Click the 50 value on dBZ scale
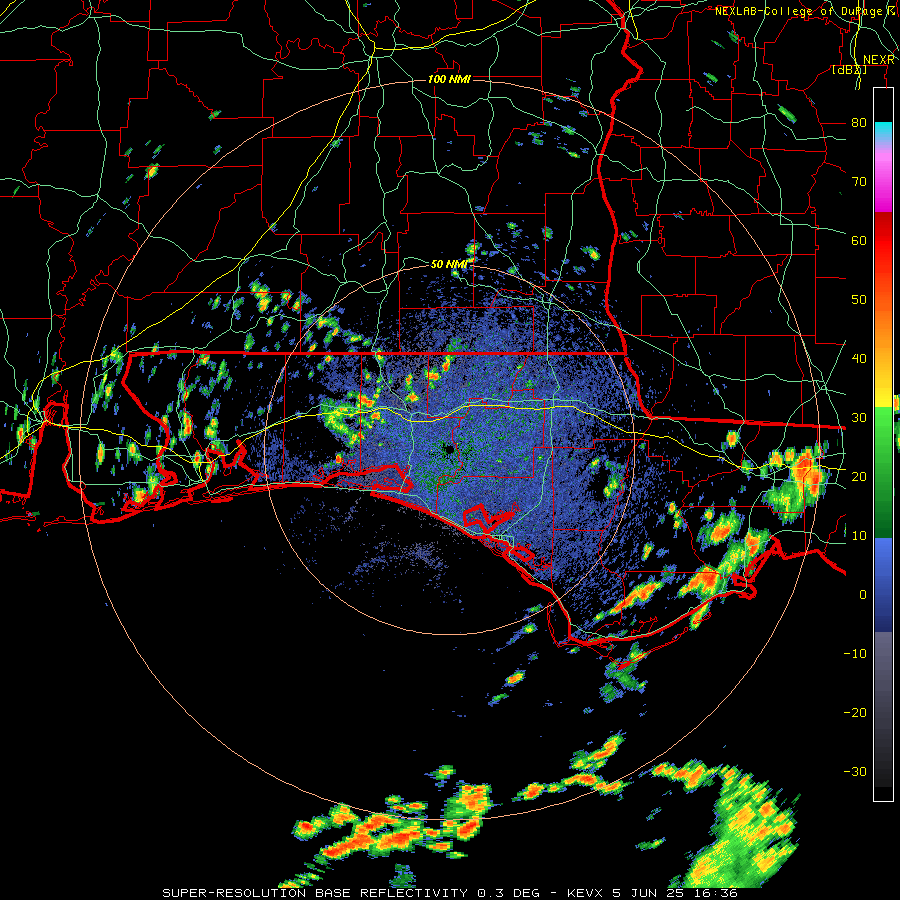The height and width of the screenshot is (900, 900). tap(859, 300)
